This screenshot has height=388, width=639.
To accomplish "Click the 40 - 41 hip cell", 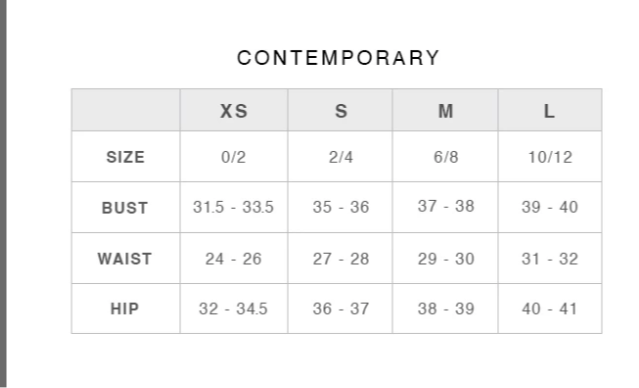I will tap(550, 309).
